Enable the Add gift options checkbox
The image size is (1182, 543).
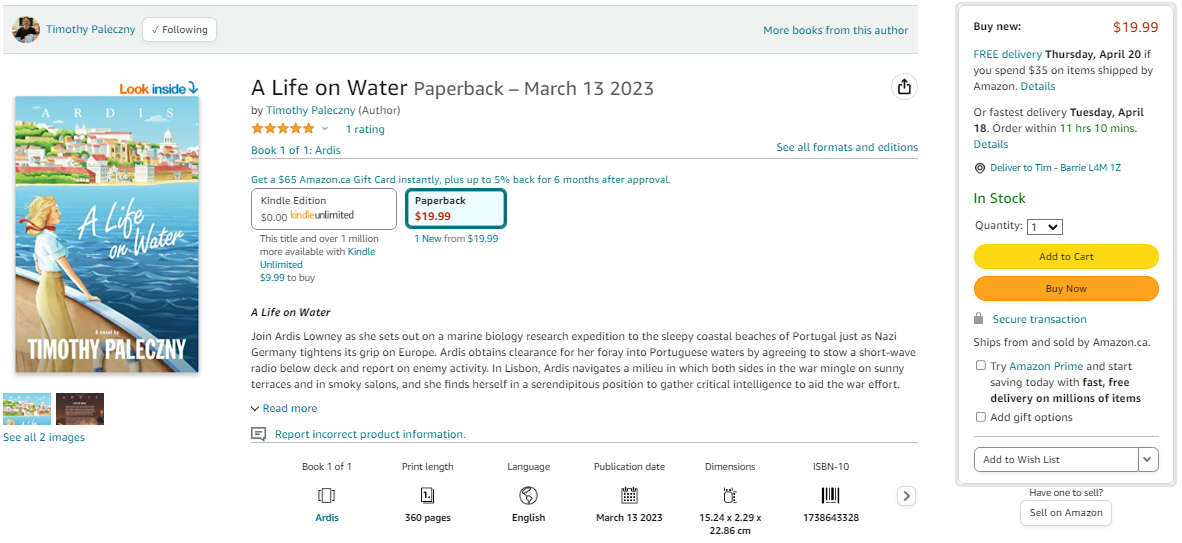[x=981, y=417]
